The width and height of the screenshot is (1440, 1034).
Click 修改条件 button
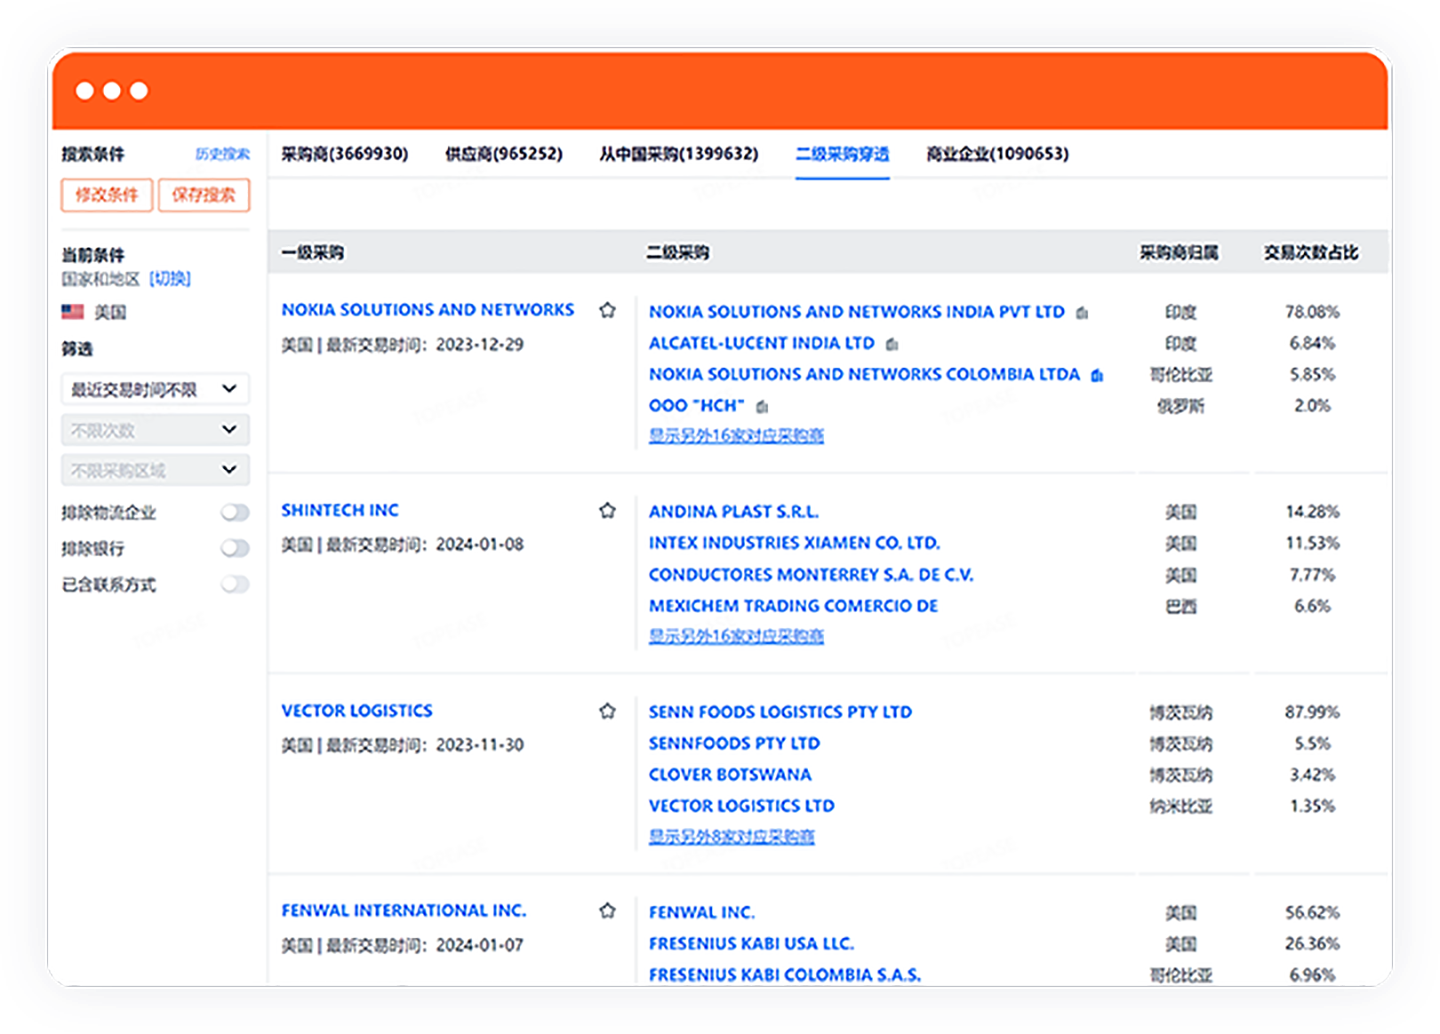coord(107,195)
